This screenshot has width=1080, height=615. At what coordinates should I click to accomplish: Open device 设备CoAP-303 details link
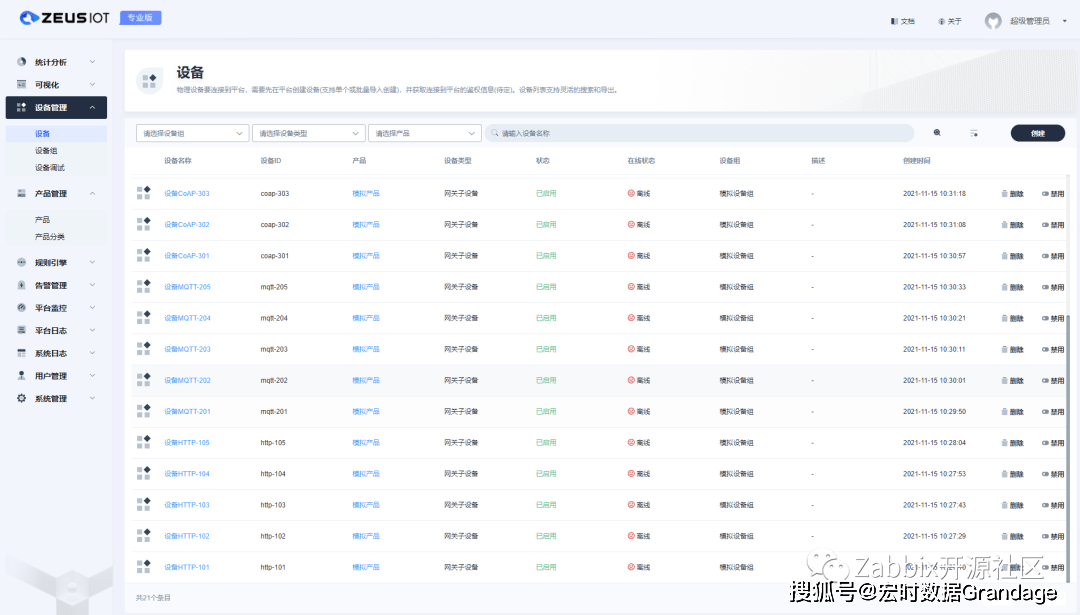(187, 193)
